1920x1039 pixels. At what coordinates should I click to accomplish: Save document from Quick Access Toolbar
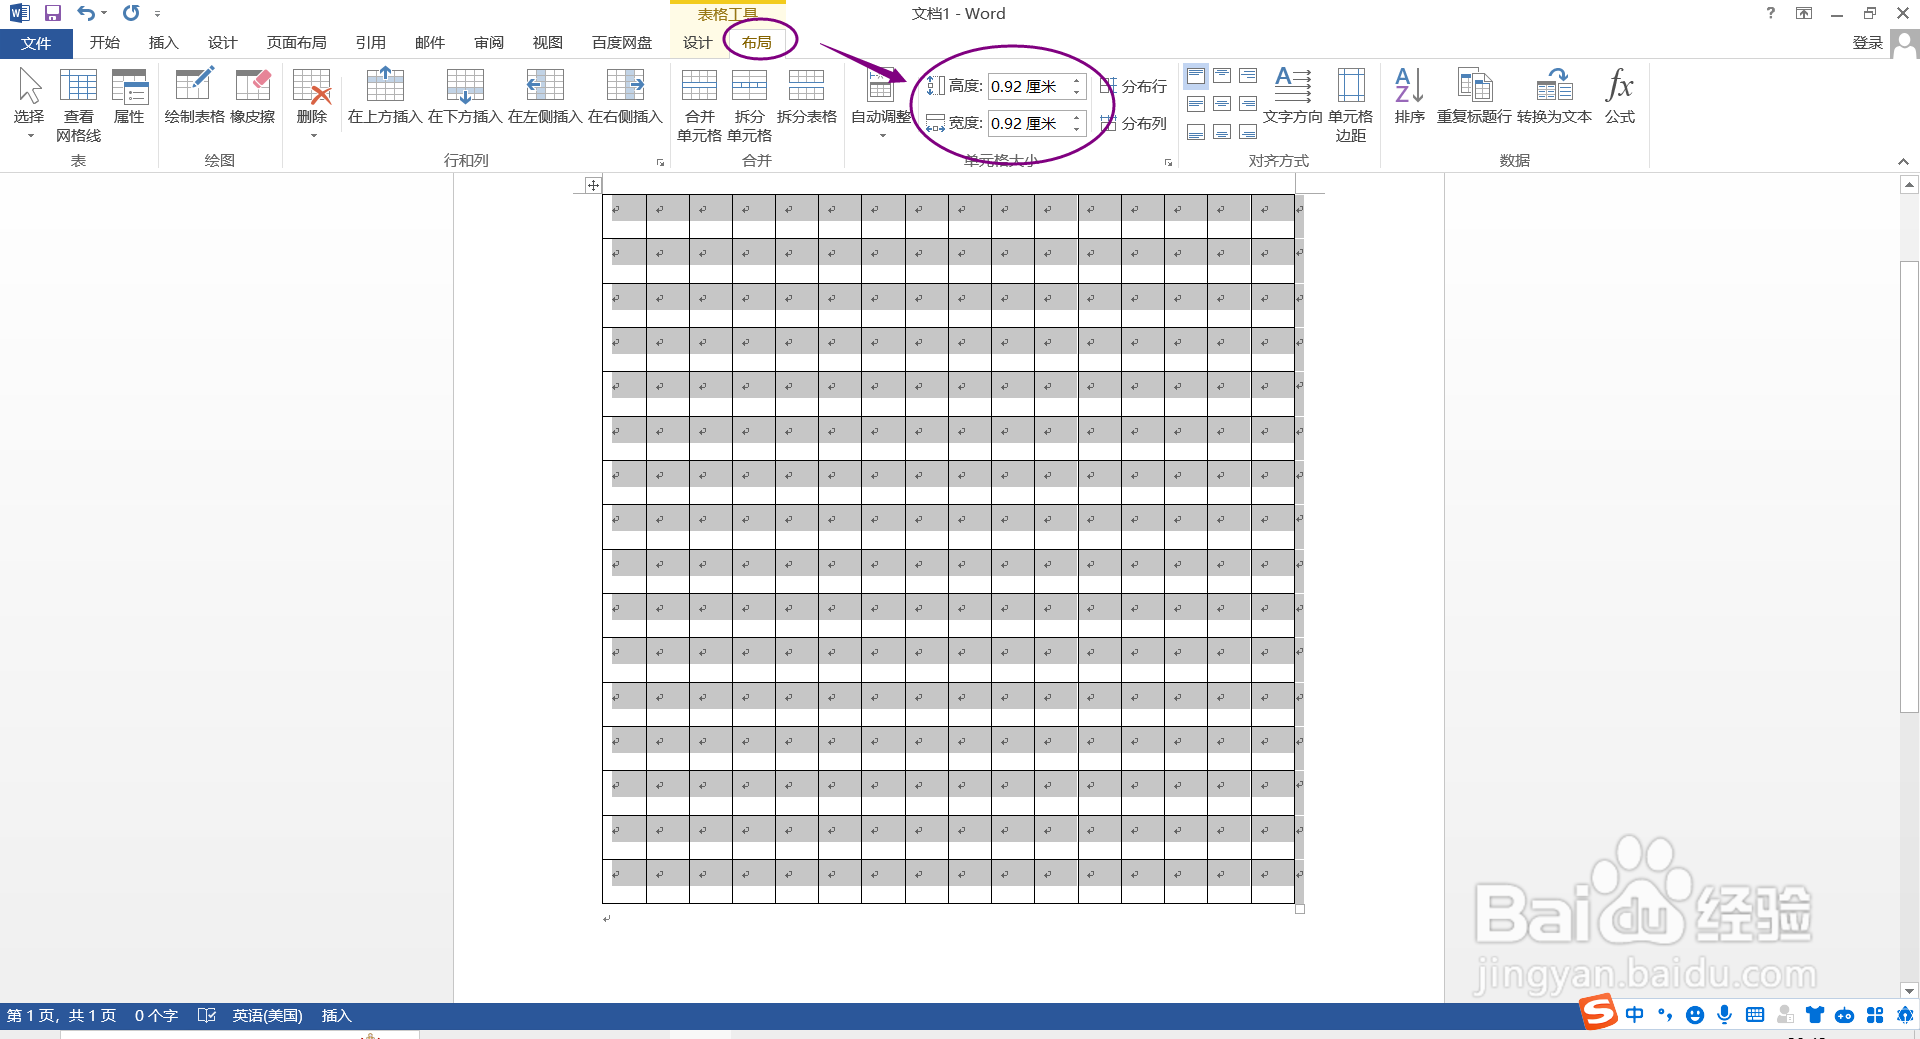[x=53, y=13]
